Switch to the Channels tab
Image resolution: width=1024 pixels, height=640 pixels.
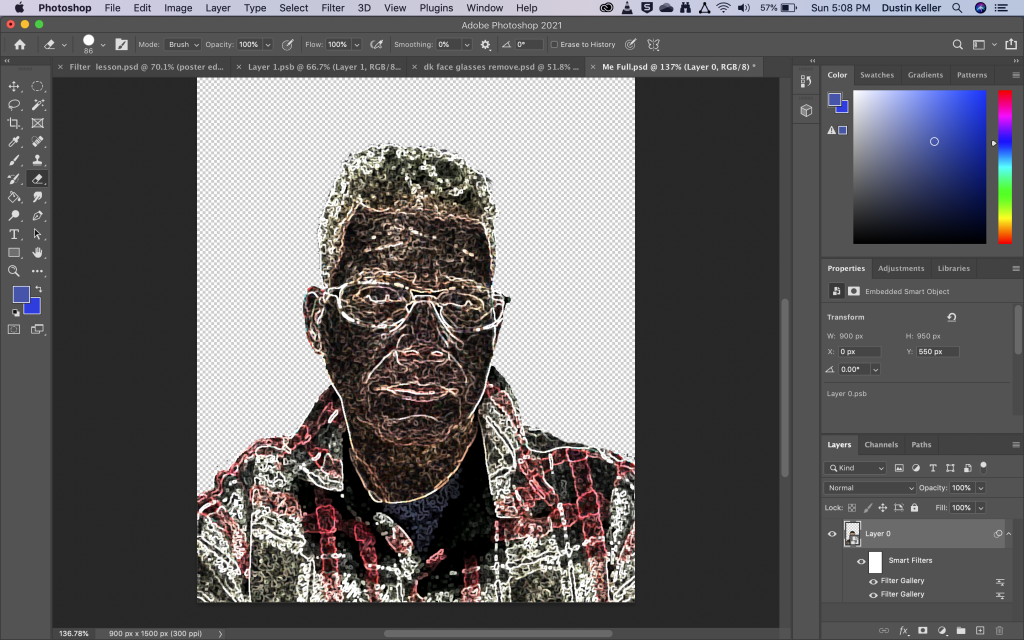click(x=881, y=445)
